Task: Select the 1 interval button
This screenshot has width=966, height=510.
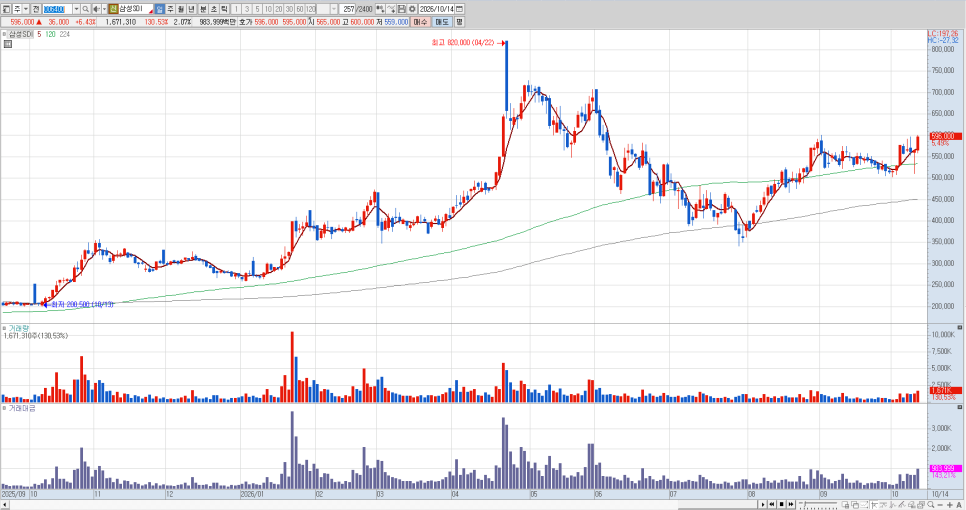Action: (x=236, y=9)
